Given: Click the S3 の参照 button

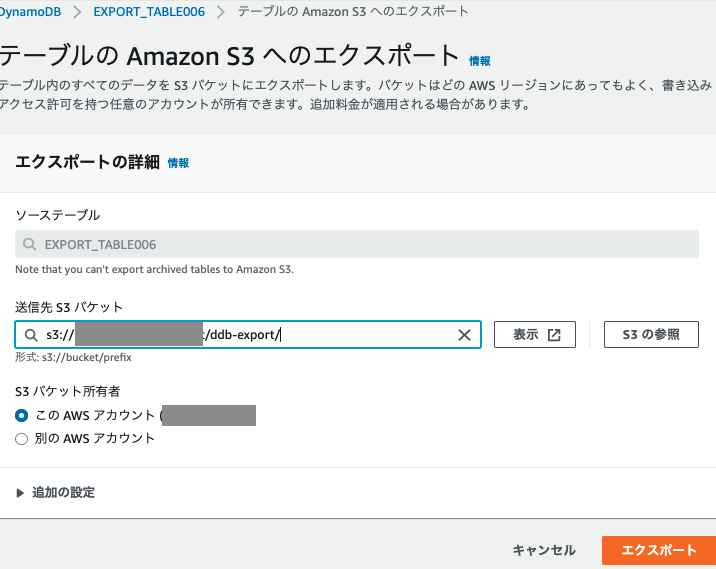Looking at the screenshot, I should pos(650,335).
